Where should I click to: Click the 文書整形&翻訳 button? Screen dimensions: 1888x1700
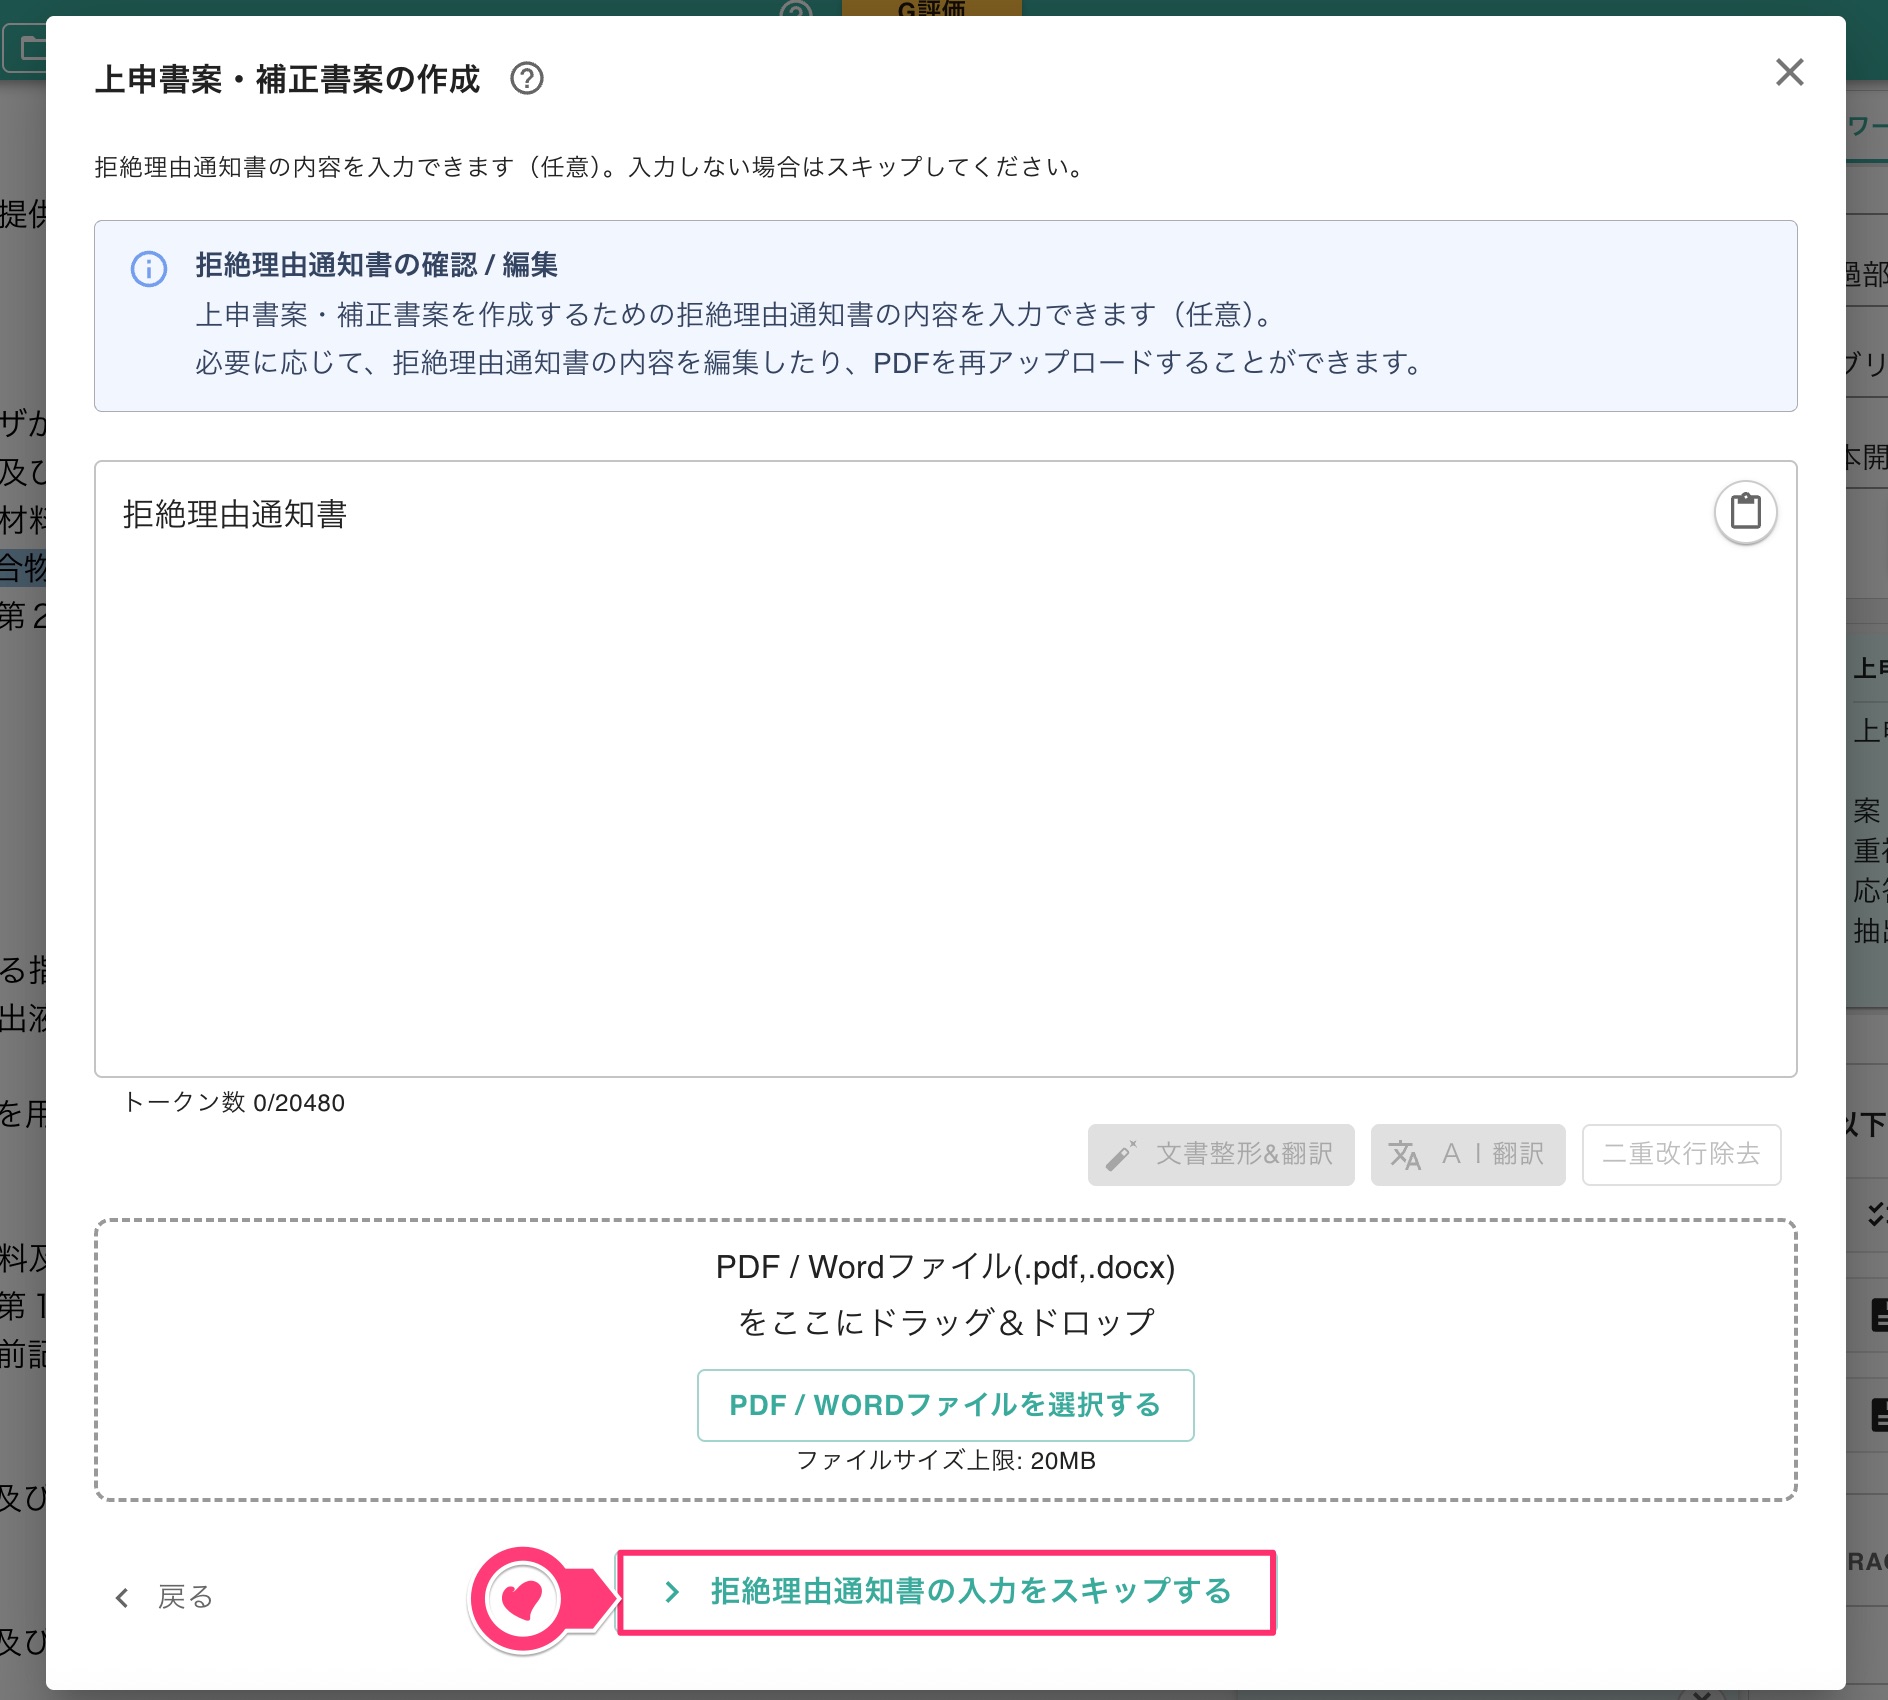pos(1221,1154)
